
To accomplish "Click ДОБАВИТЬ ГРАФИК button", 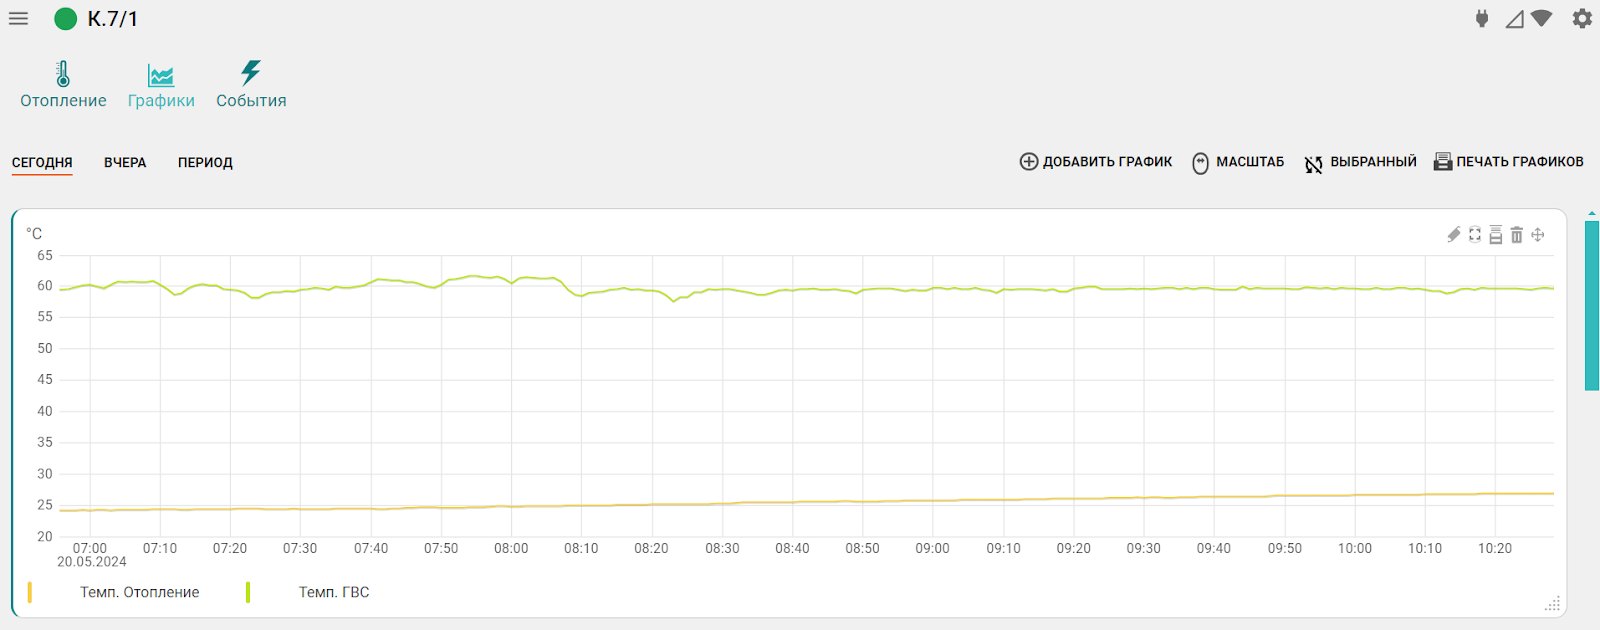I will click(x=1096, y=162).
